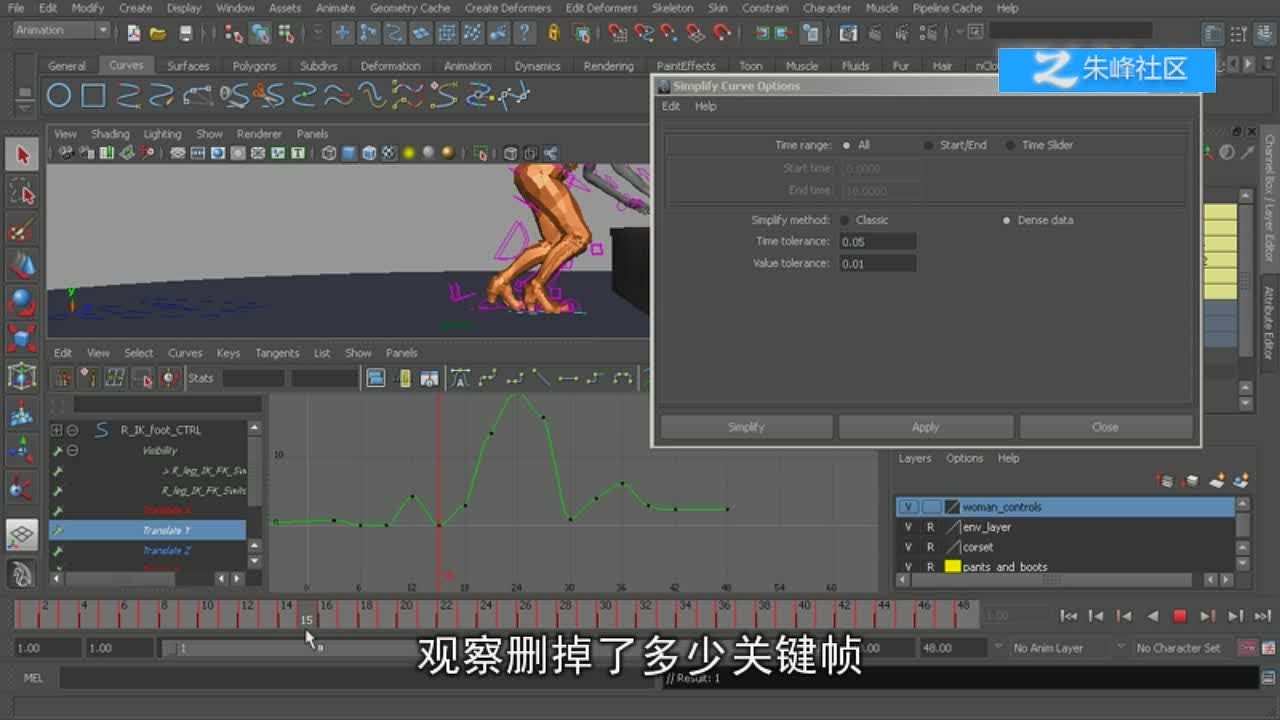Click the Close button in options dialog
Viewport: 1280px width, 720px height.
pos(1105,427)
